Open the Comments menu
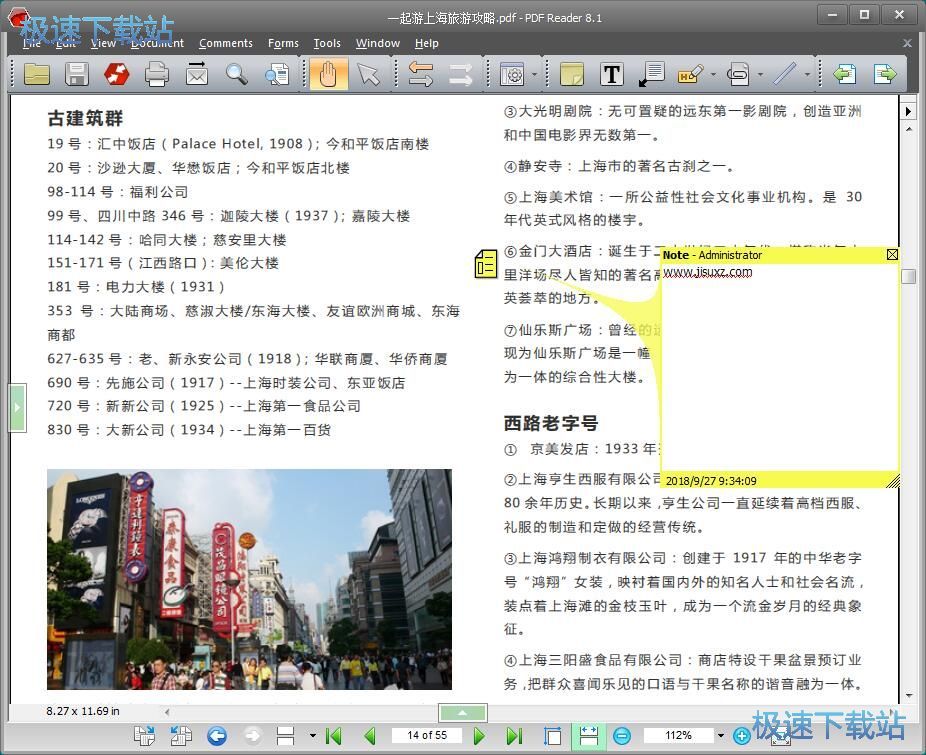The width and height of the screenshot is (926, 755). 225,43
